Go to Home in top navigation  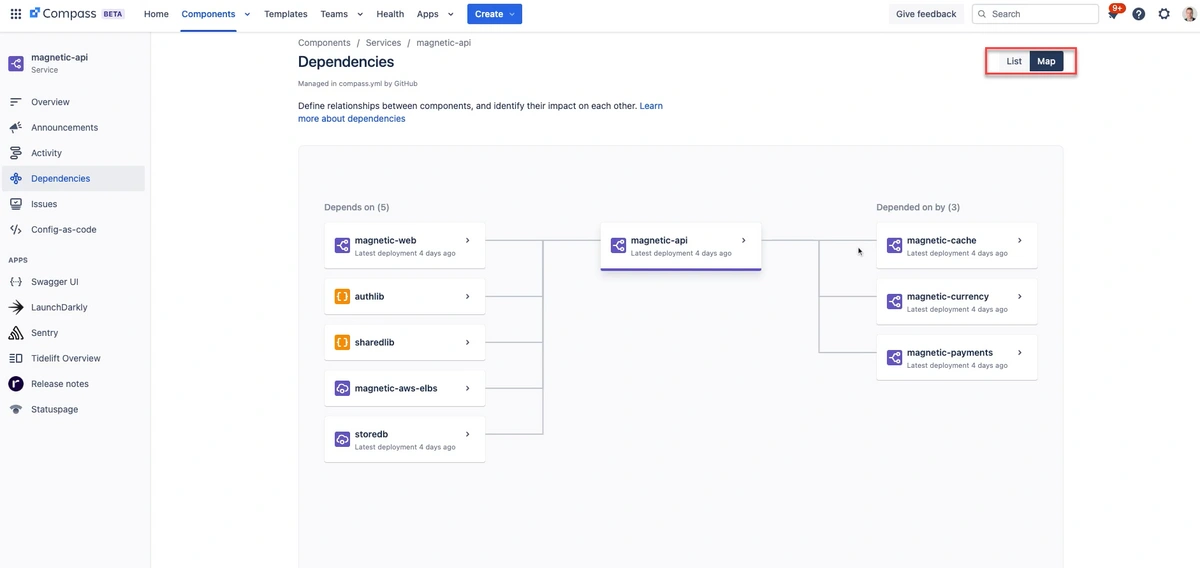coord(156,14)
